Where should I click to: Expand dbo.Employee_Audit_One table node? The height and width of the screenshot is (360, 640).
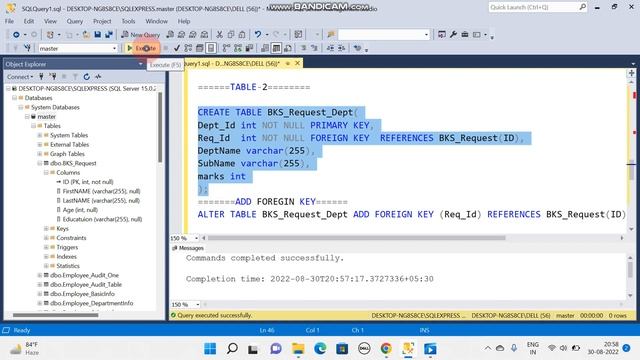tap(40, 275)
